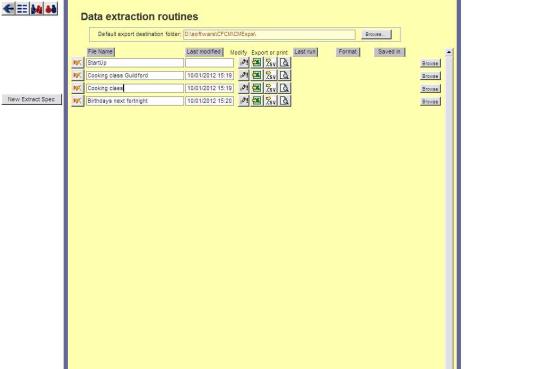Click Browse on the Birthdays next fortnight row

click(x=430, y=102)
